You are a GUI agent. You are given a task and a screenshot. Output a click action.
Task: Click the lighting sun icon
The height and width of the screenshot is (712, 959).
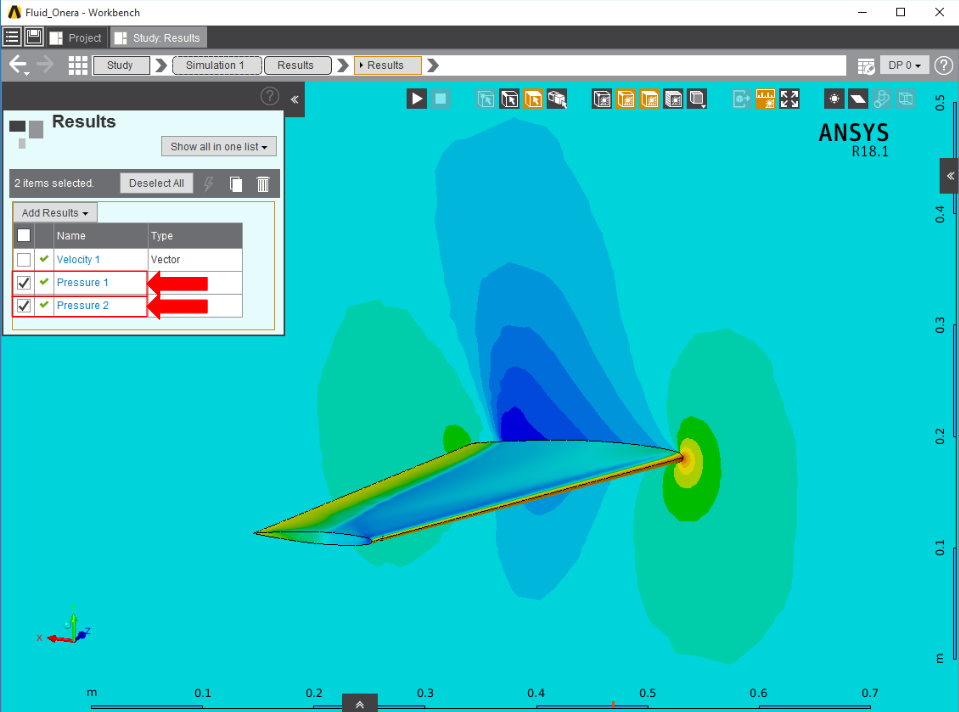834,98
